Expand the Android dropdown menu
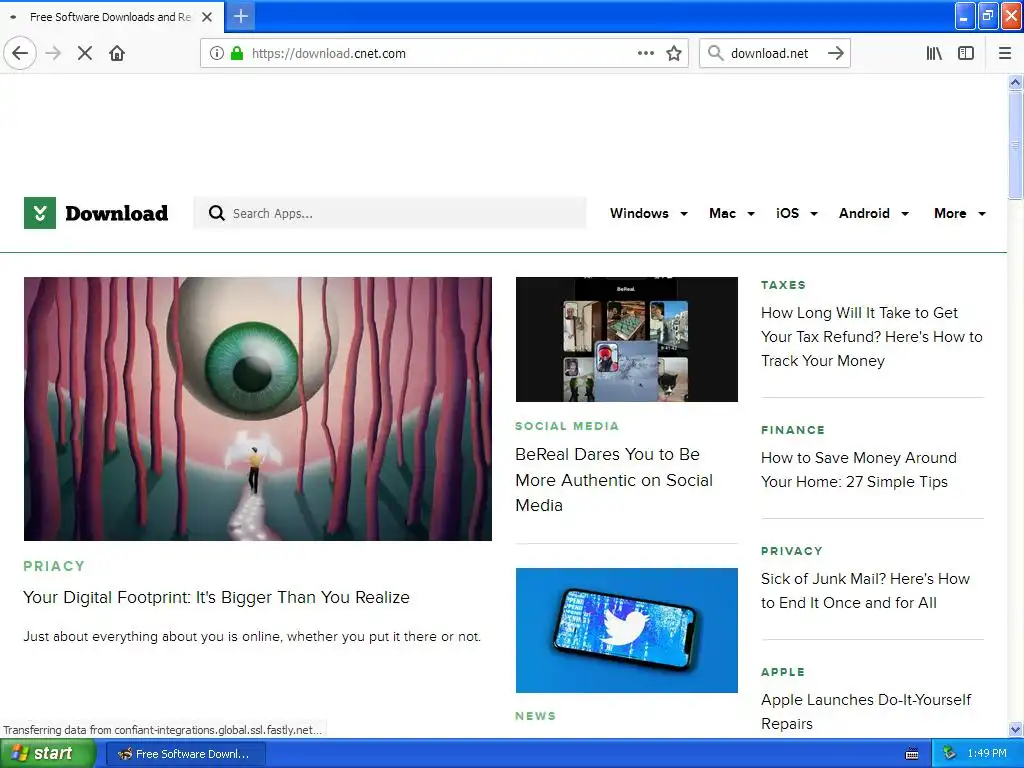The height and width of the screenshot is (768, 1024). [874, 213]
